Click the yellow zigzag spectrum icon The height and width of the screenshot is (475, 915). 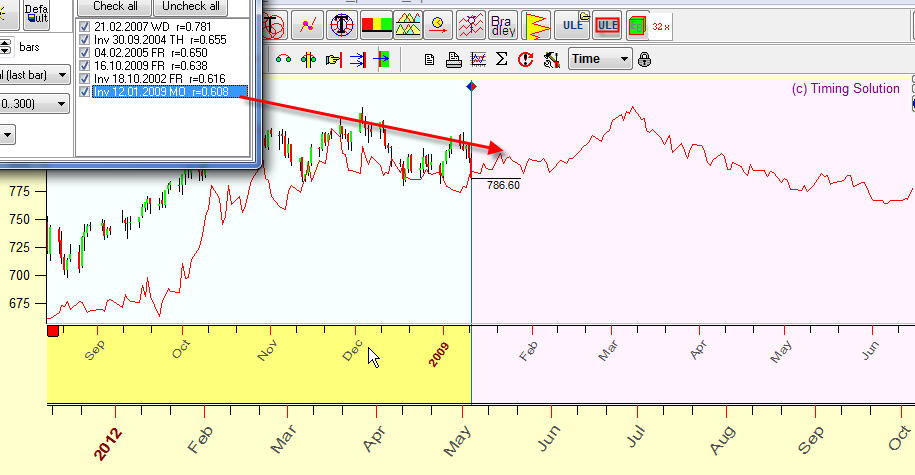(x=536, y=26)
